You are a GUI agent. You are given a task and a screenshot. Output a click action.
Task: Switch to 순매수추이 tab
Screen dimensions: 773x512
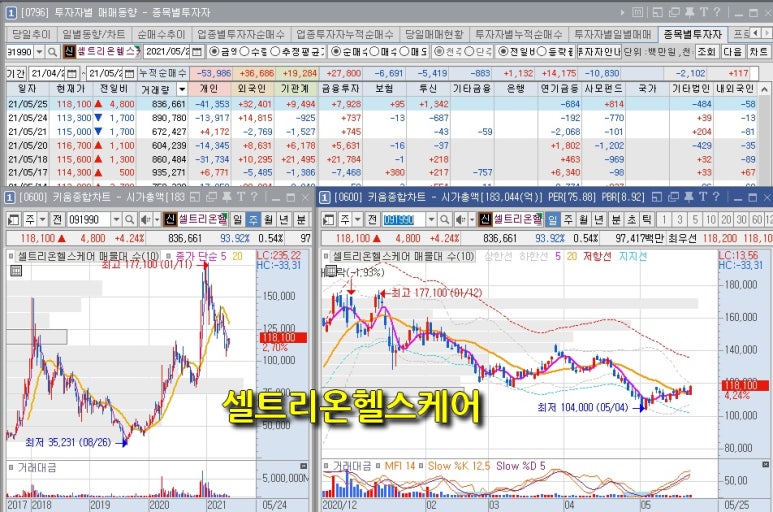161,34
